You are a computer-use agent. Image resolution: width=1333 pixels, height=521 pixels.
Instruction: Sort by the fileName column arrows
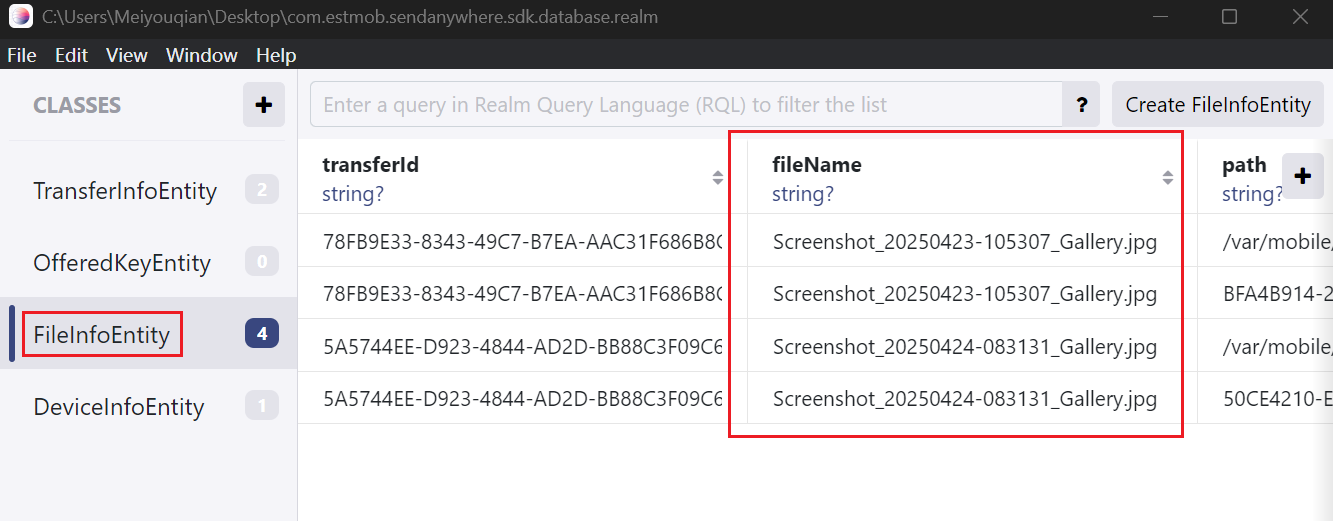[x=1167, y=178]
